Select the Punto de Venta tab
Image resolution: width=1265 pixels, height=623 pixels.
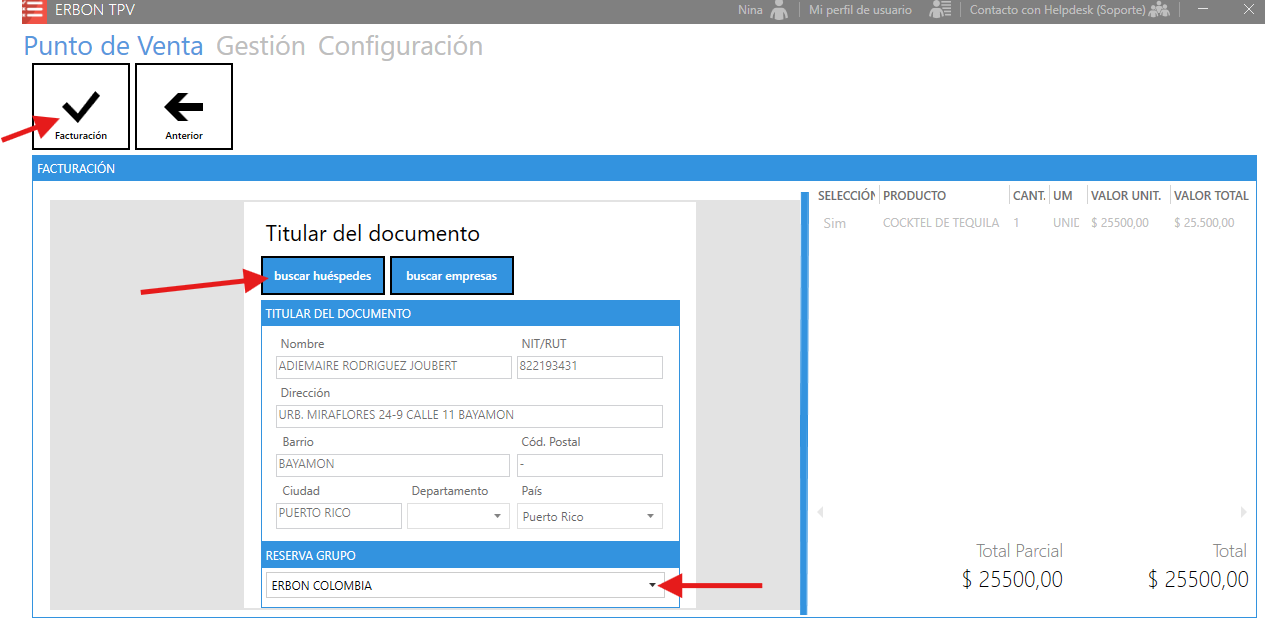point(113,46)
